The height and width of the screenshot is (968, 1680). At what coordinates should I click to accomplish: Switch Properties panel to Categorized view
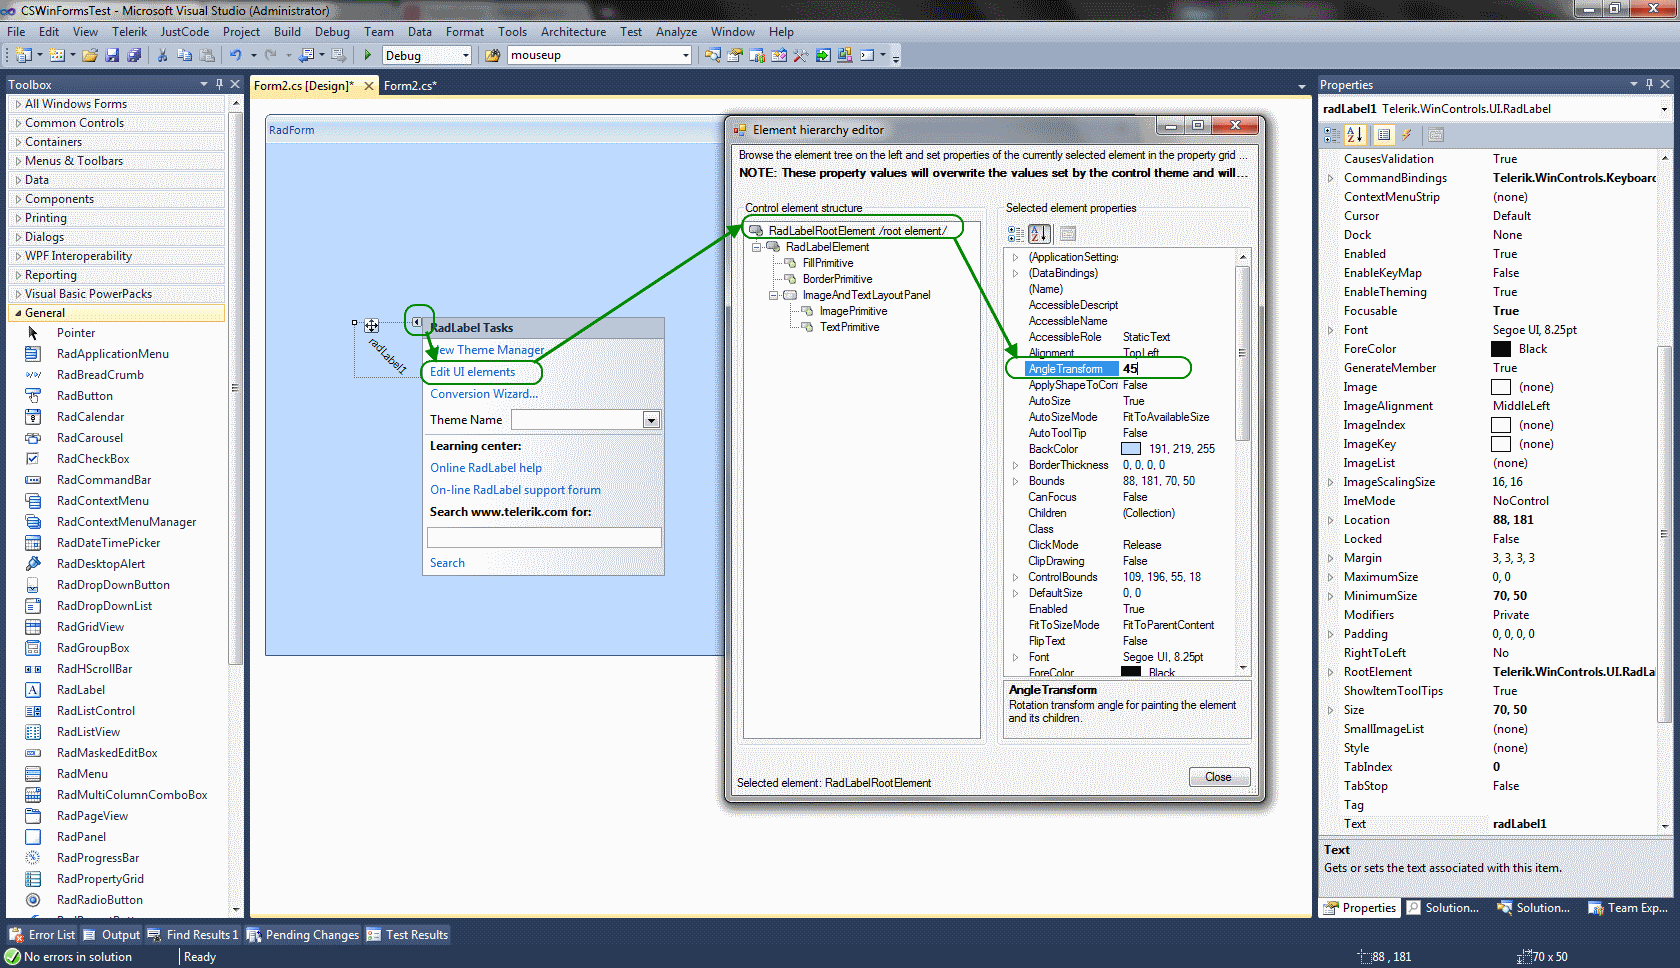(x=1332, y=135)
